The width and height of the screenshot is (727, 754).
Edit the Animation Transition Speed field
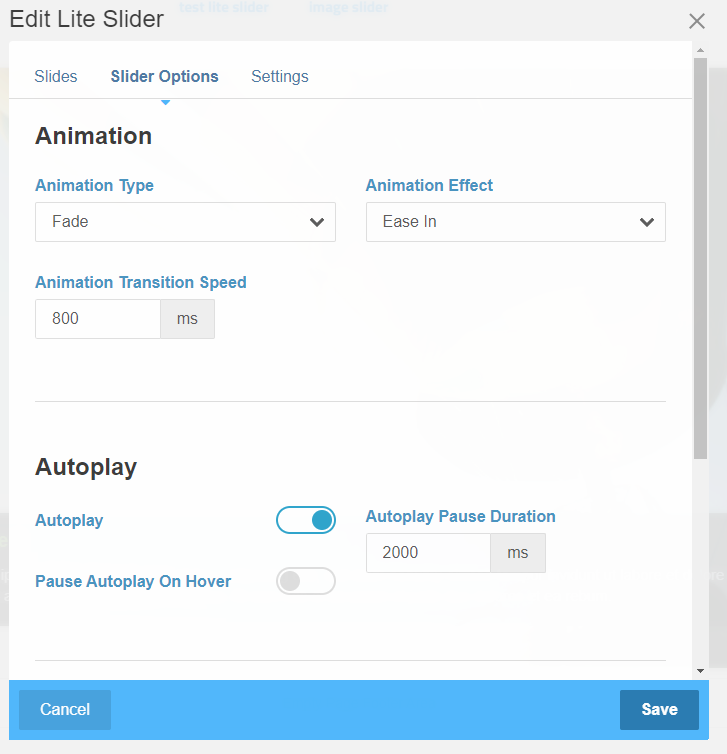(x=98, y=319)
